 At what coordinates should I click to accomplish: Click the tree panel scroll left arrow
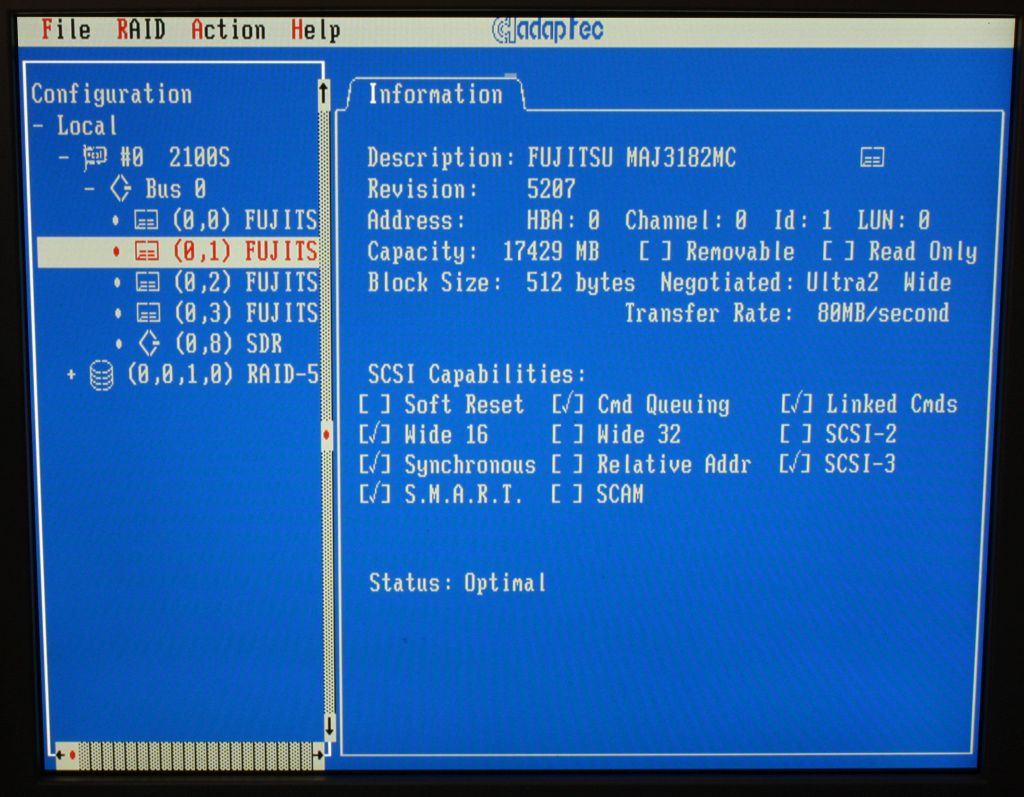point(60,755)
